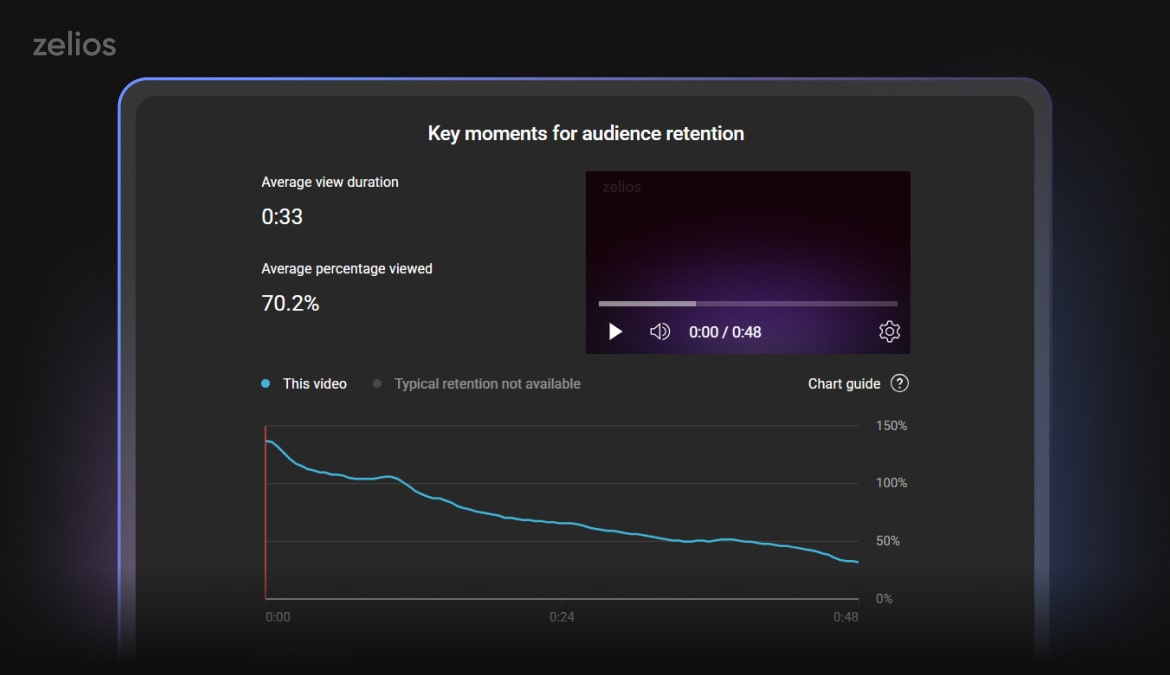
Task: Click the Average view duration value 0:33
Action: (x=281, y=216)
